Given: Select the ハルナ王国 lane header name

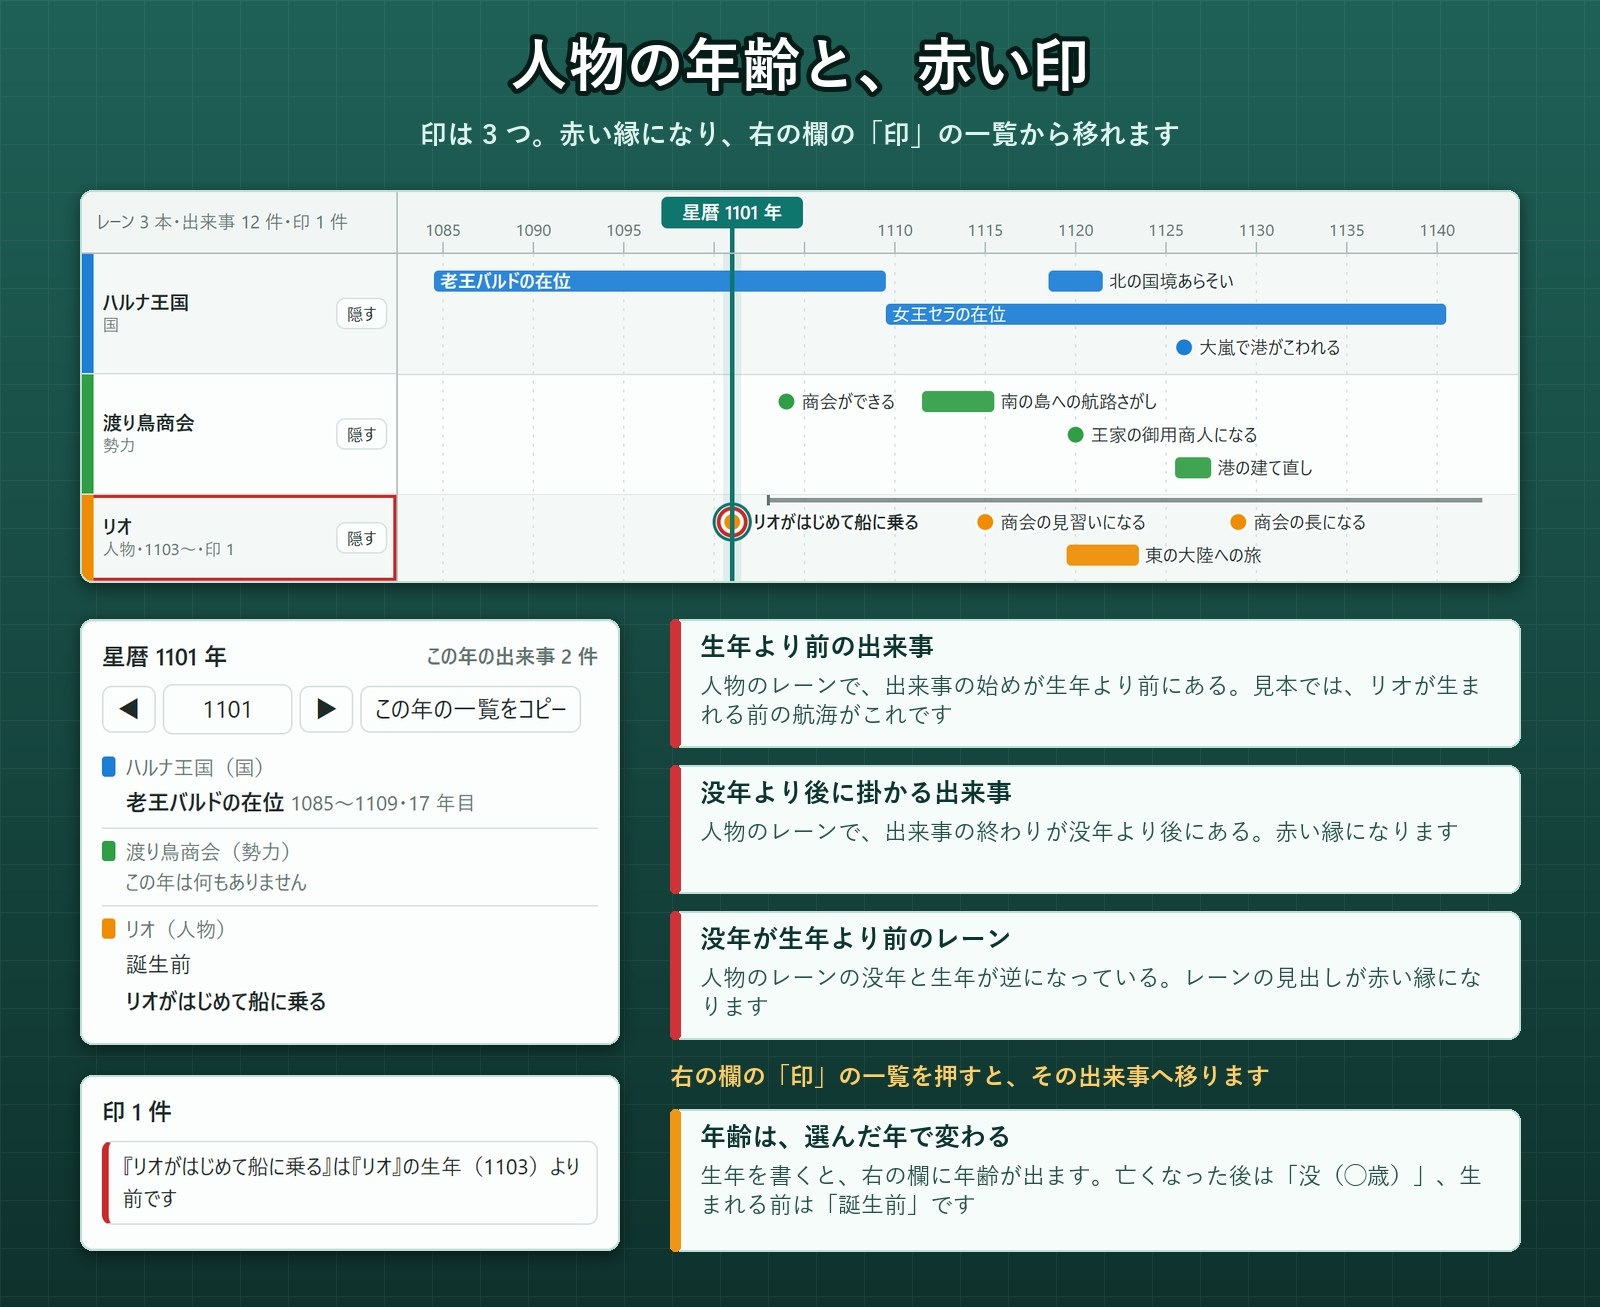Looking at the screenshot, I should tap(146, 302).
